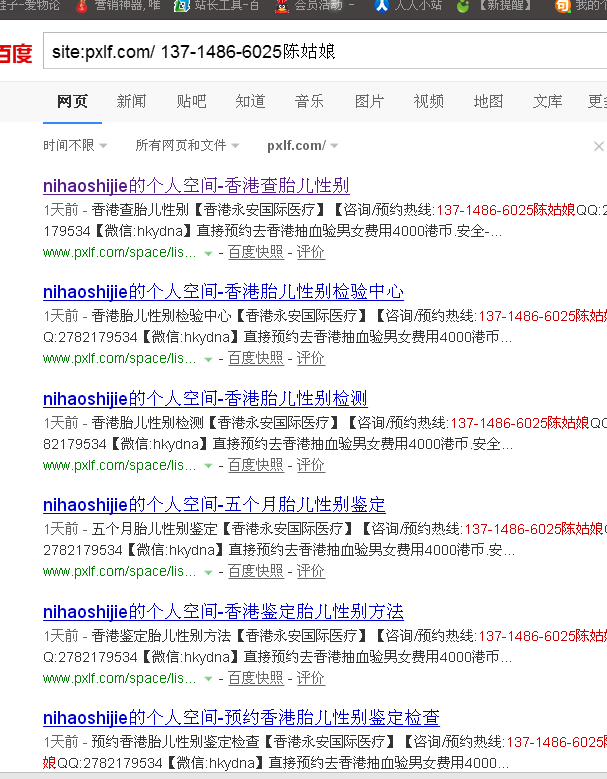Select the 网页 search tab
Screen dimensions: 607x779
coord(72,101)
